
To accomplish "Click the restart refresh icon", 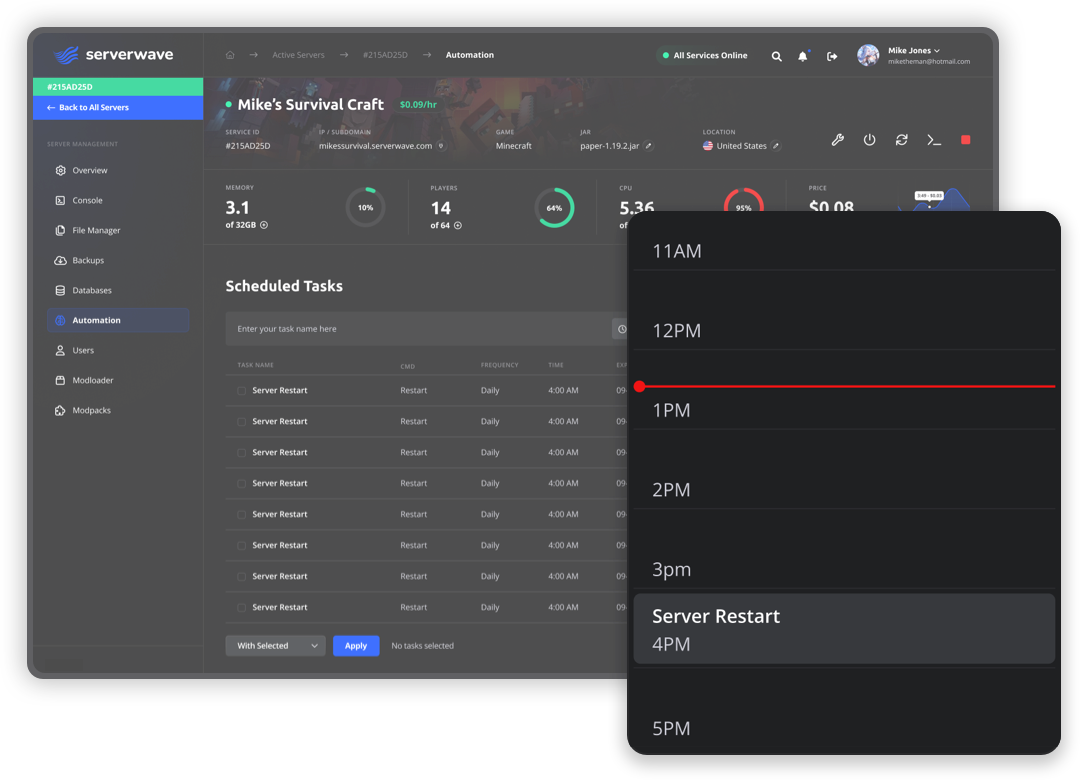I will pos(901,140).
